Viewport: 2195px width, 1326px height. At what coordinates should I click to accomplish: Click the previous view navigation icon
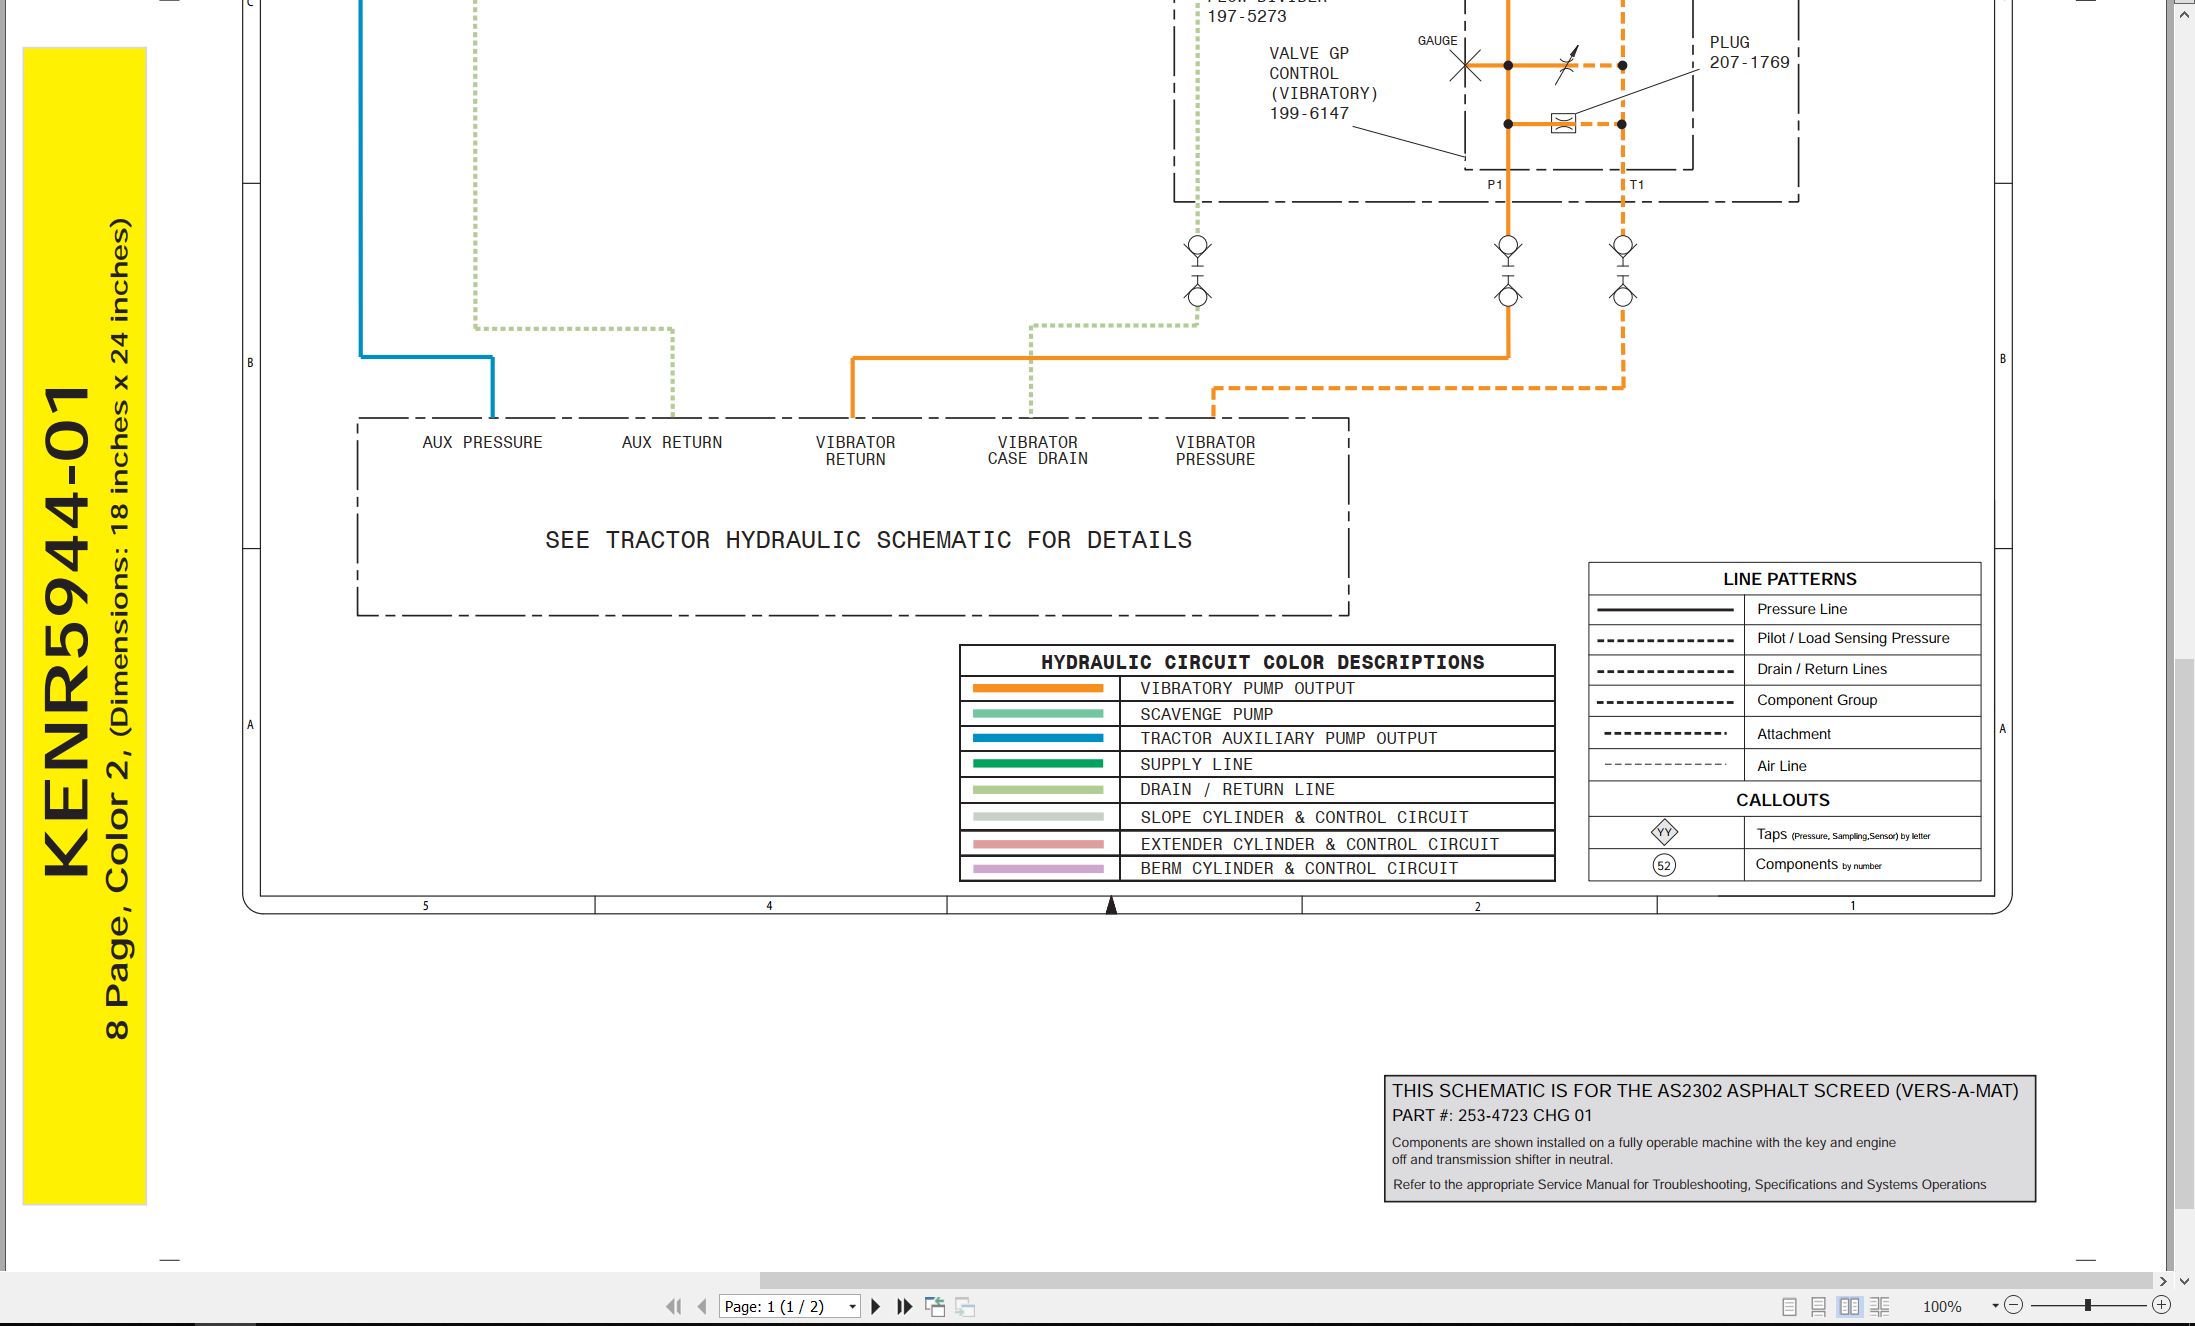click(x=935, y=1306)
